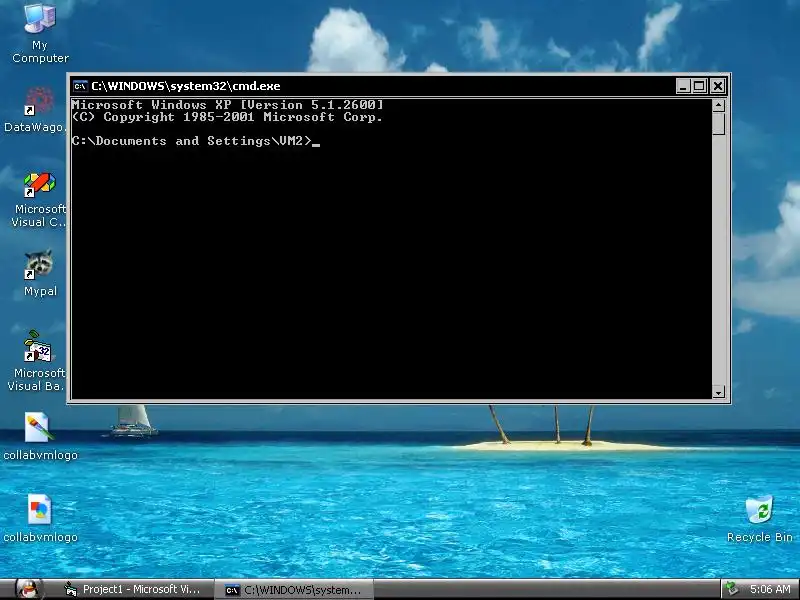This screenshot has height=600, width=800.
Task: Minimize the cmd.exe window
Action: click(x=683, y=86)
